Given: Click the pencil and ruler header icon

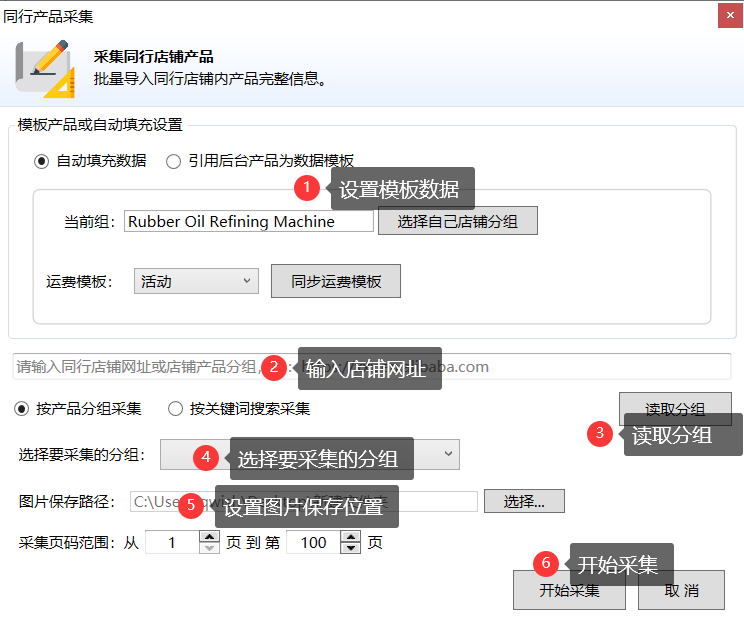Looking at the screenshot, I should coord(46,67).
